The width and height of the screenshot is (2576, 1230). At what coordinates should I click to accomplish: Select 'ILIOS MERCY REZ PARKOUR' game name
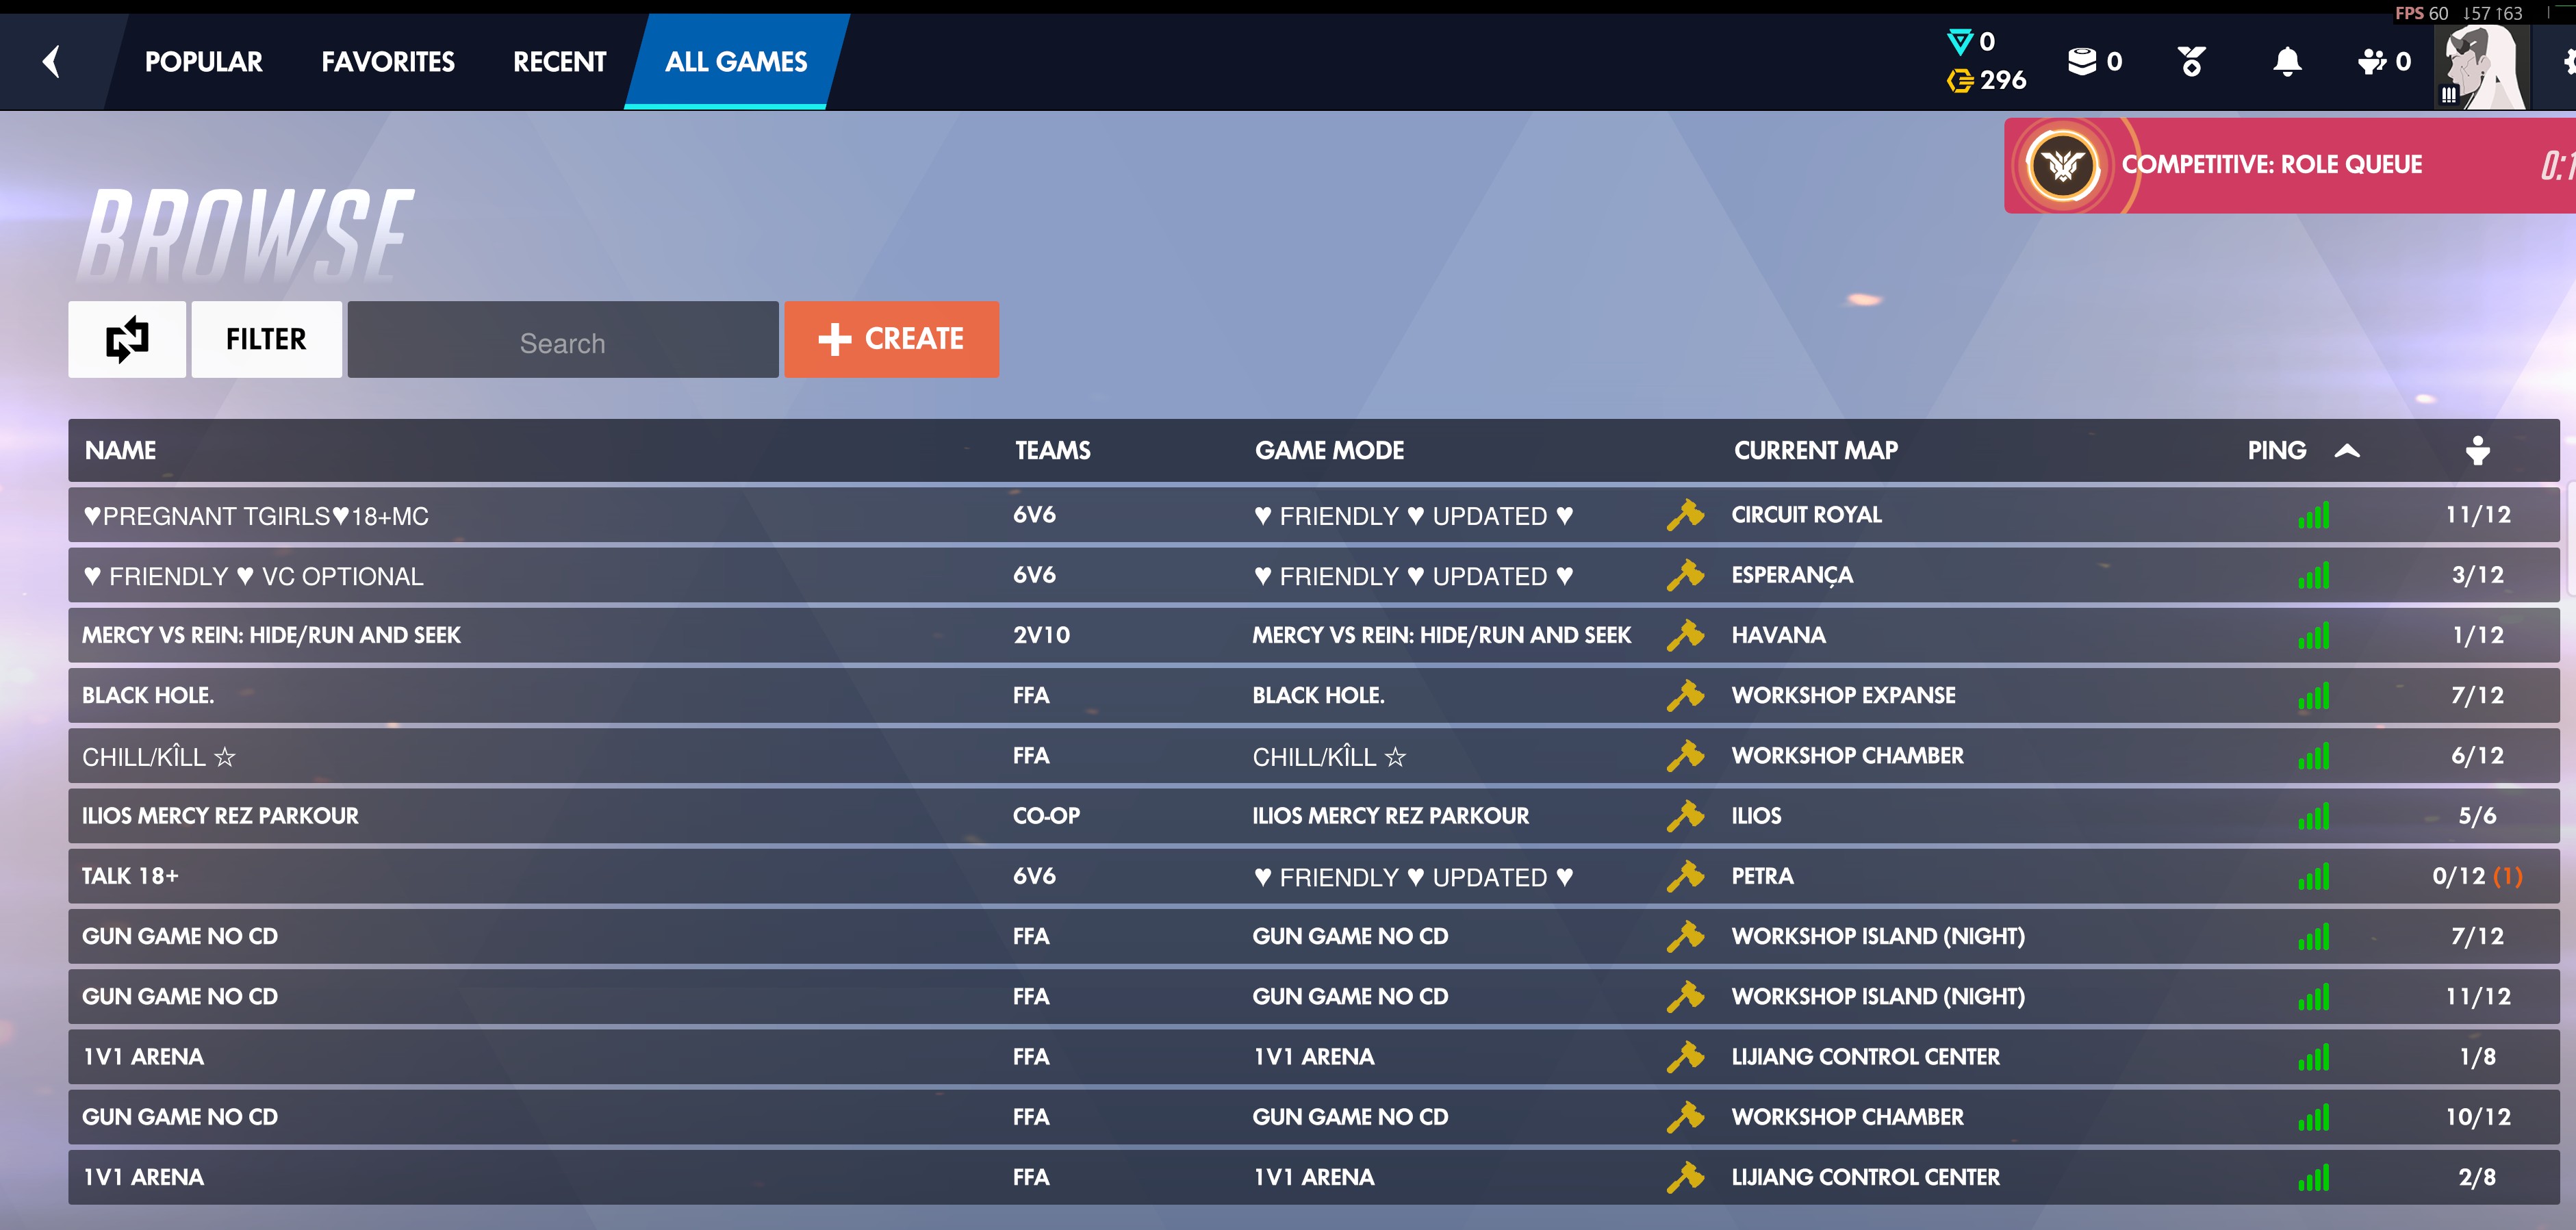coord(220,816)
